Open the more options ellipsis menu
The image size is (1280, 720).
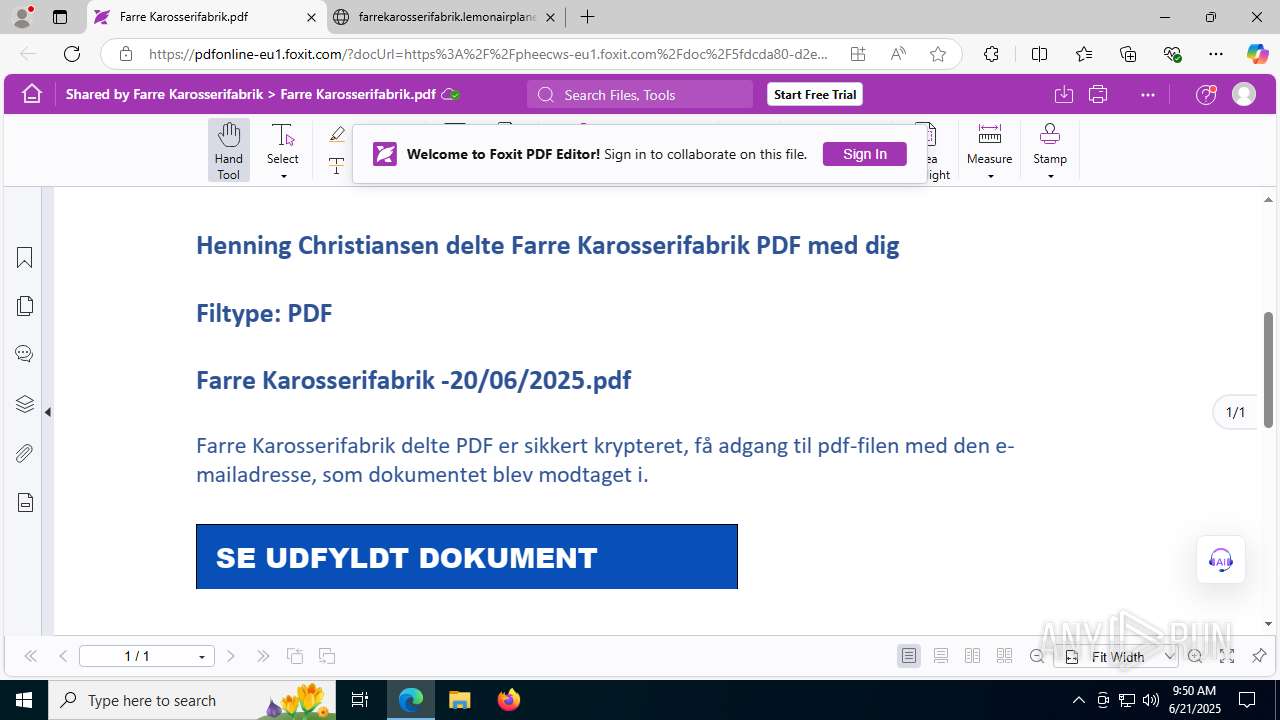1147,94
